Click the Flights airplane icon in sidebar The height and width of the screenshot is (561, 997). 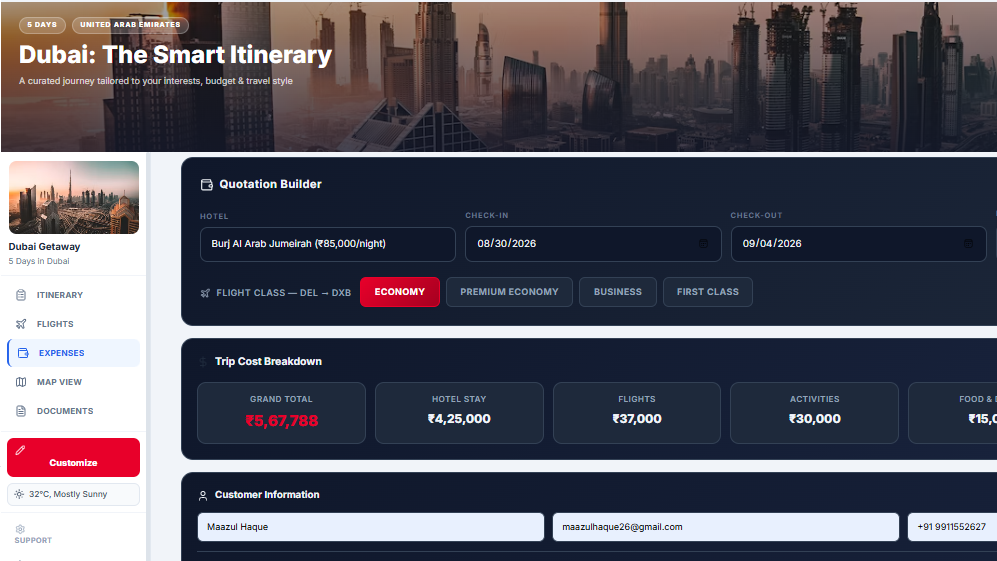21,324
